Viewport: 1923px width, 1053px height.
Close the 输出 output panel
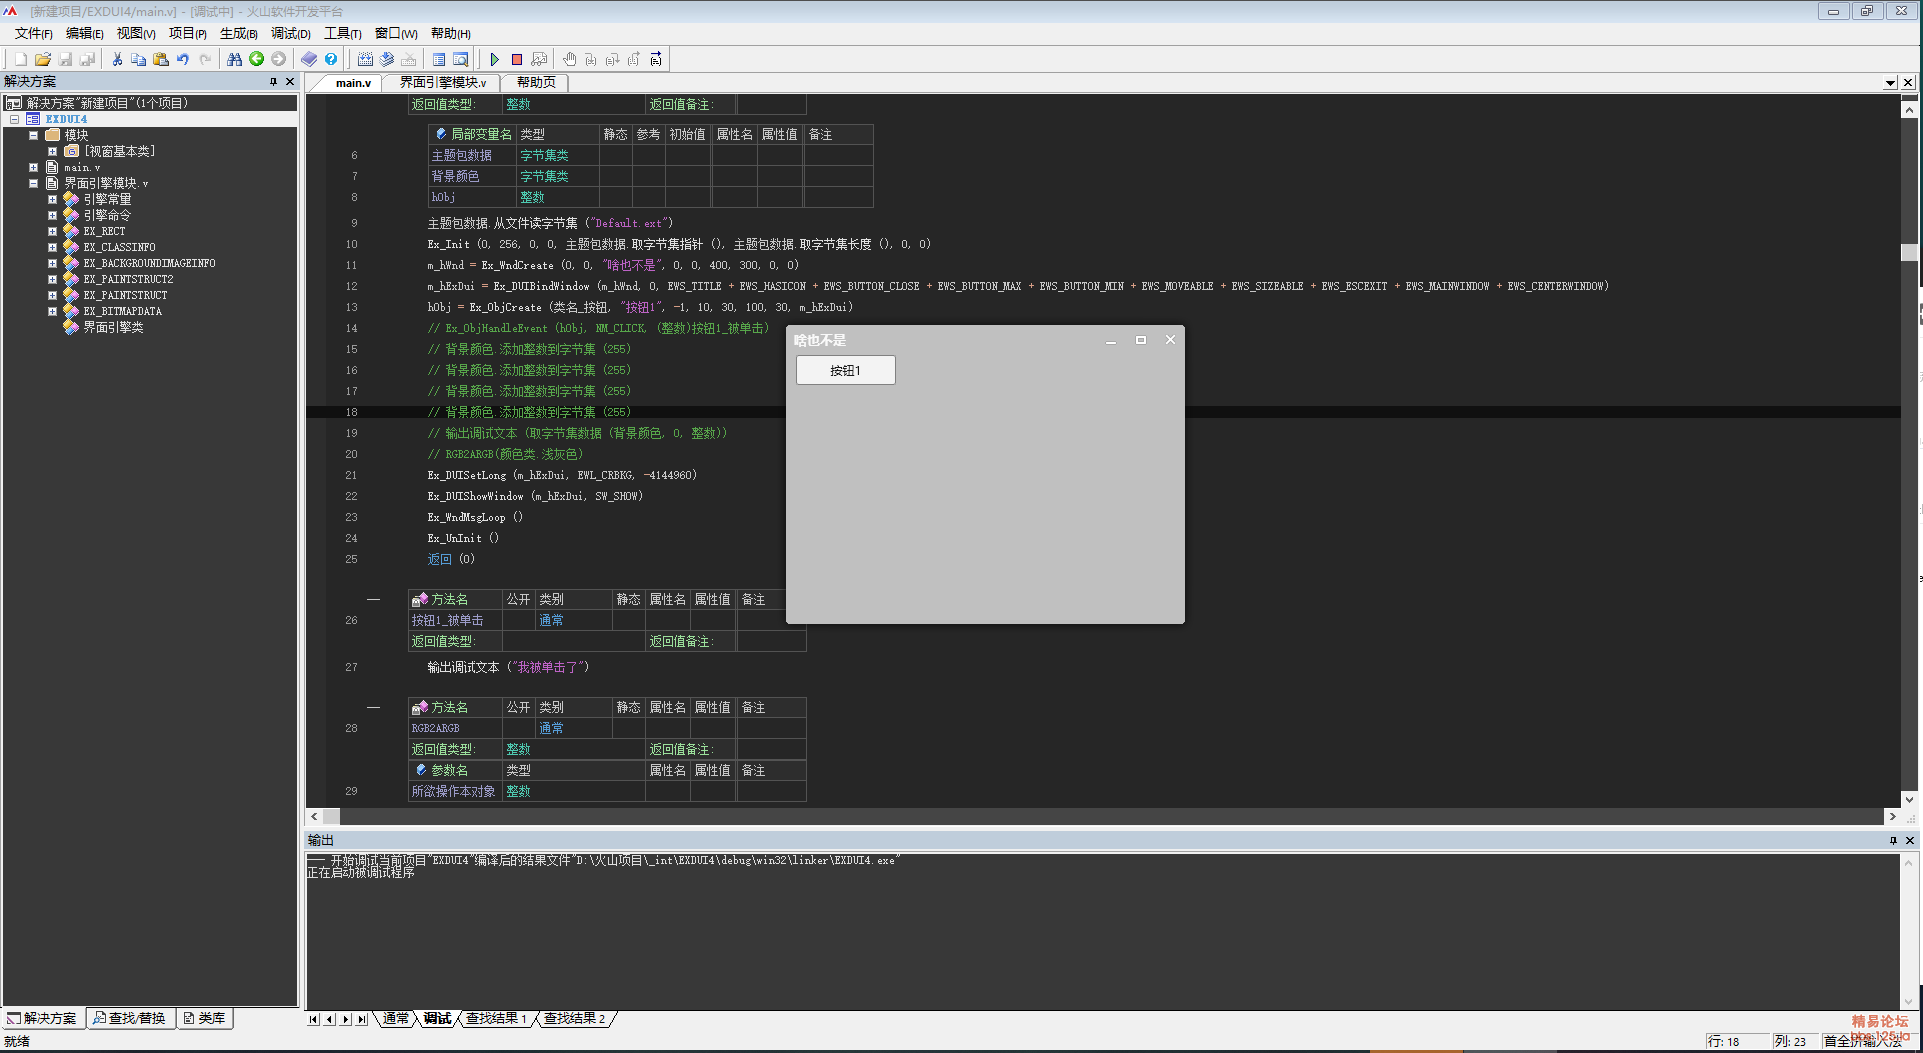pos(1910,840)
